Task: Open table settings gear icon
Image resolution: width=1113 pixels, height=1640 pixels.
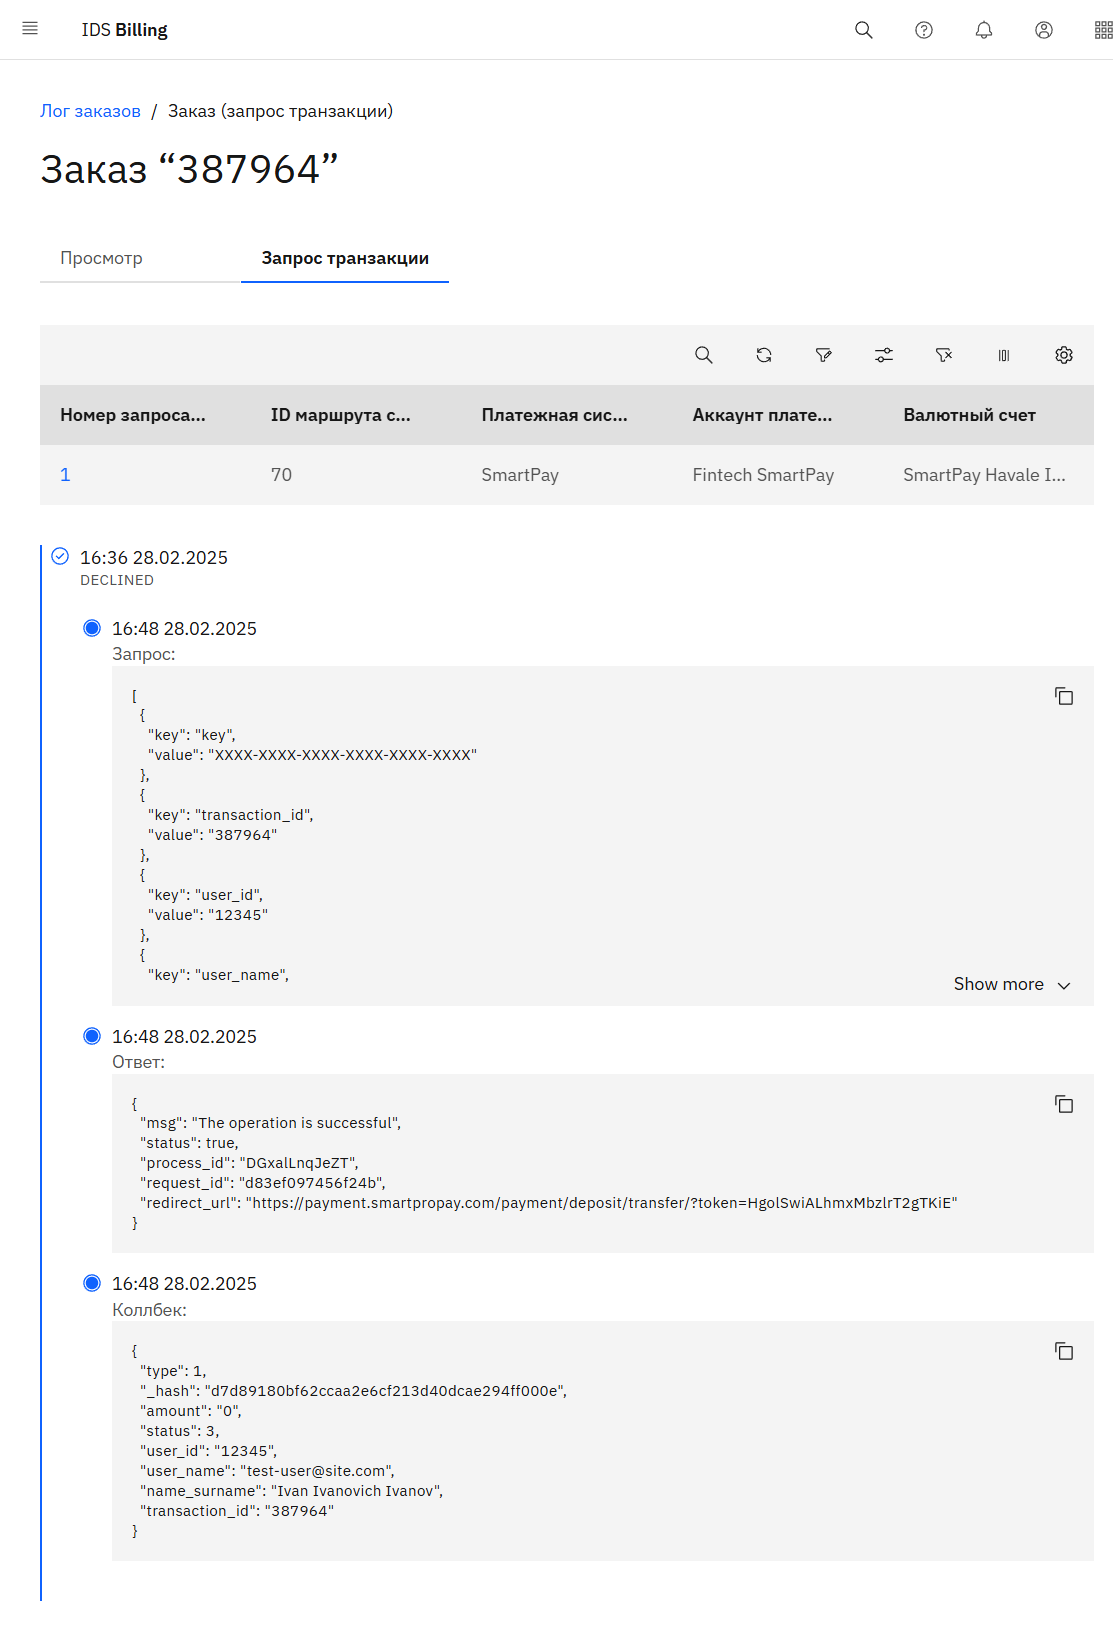Action: click(x=1064, y=355)
